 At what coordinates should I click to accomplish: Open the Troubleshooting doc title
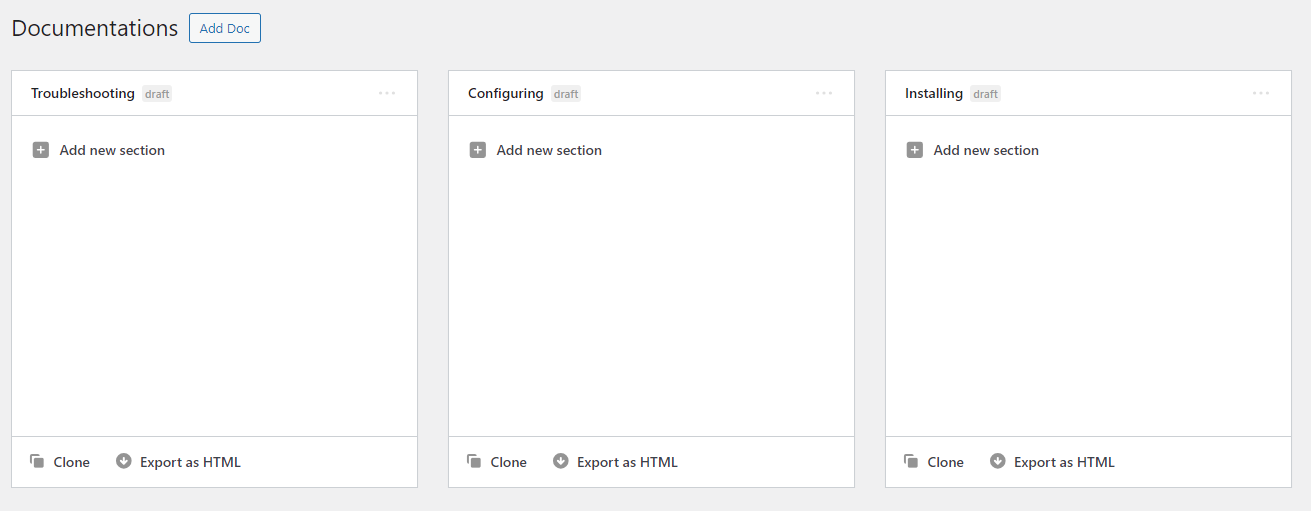(x=83, y=93)
